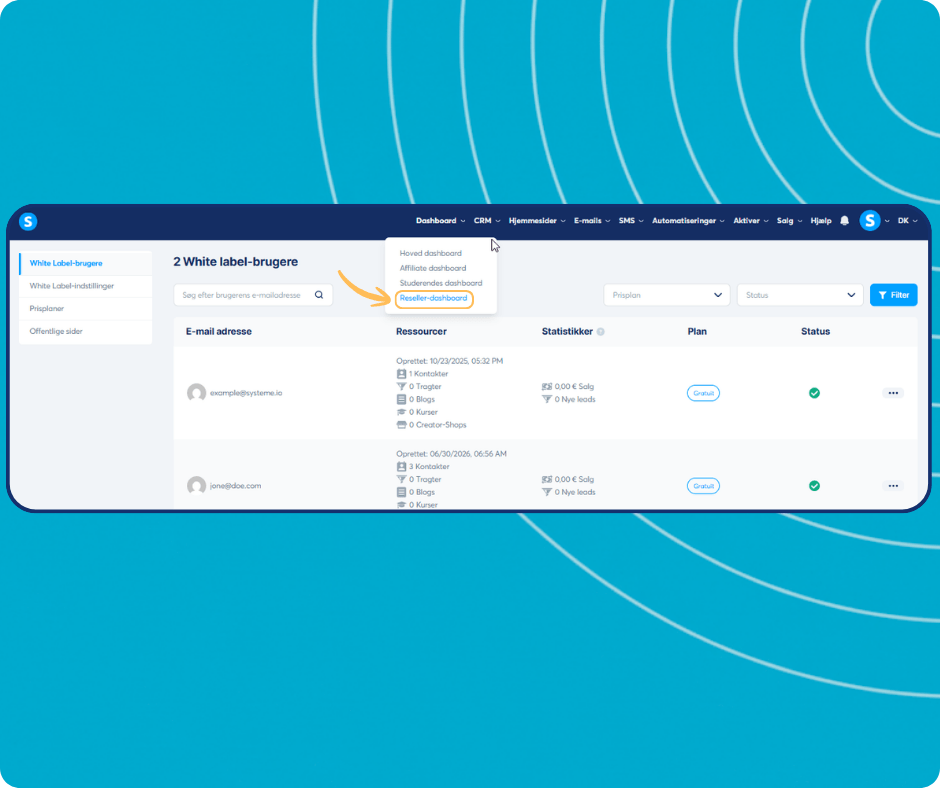Select Hoved dashboard menu entry

pos(430,253)
